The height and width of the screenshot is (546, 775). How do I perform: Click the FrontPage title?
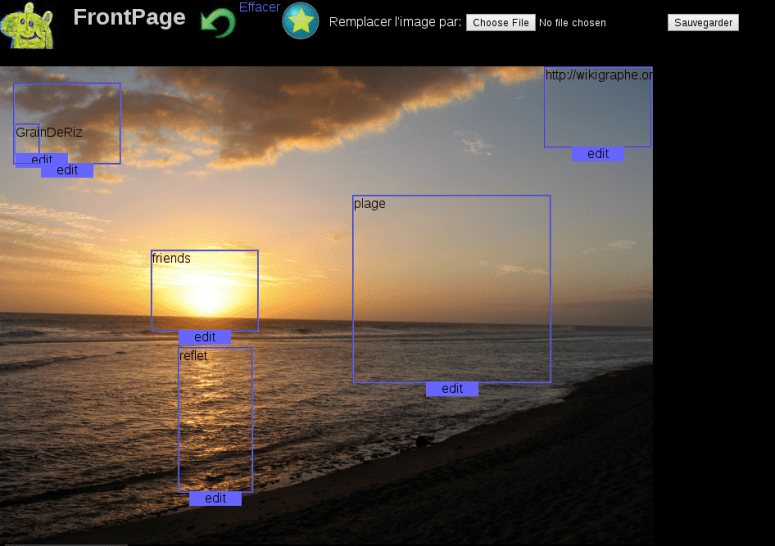[129, 17]
